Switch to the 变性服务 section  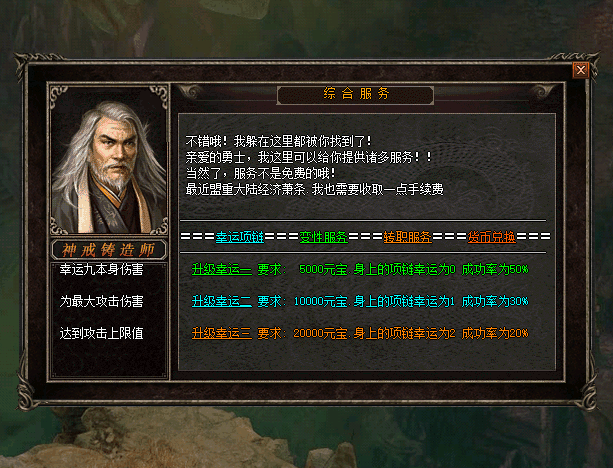coord(324,237)
